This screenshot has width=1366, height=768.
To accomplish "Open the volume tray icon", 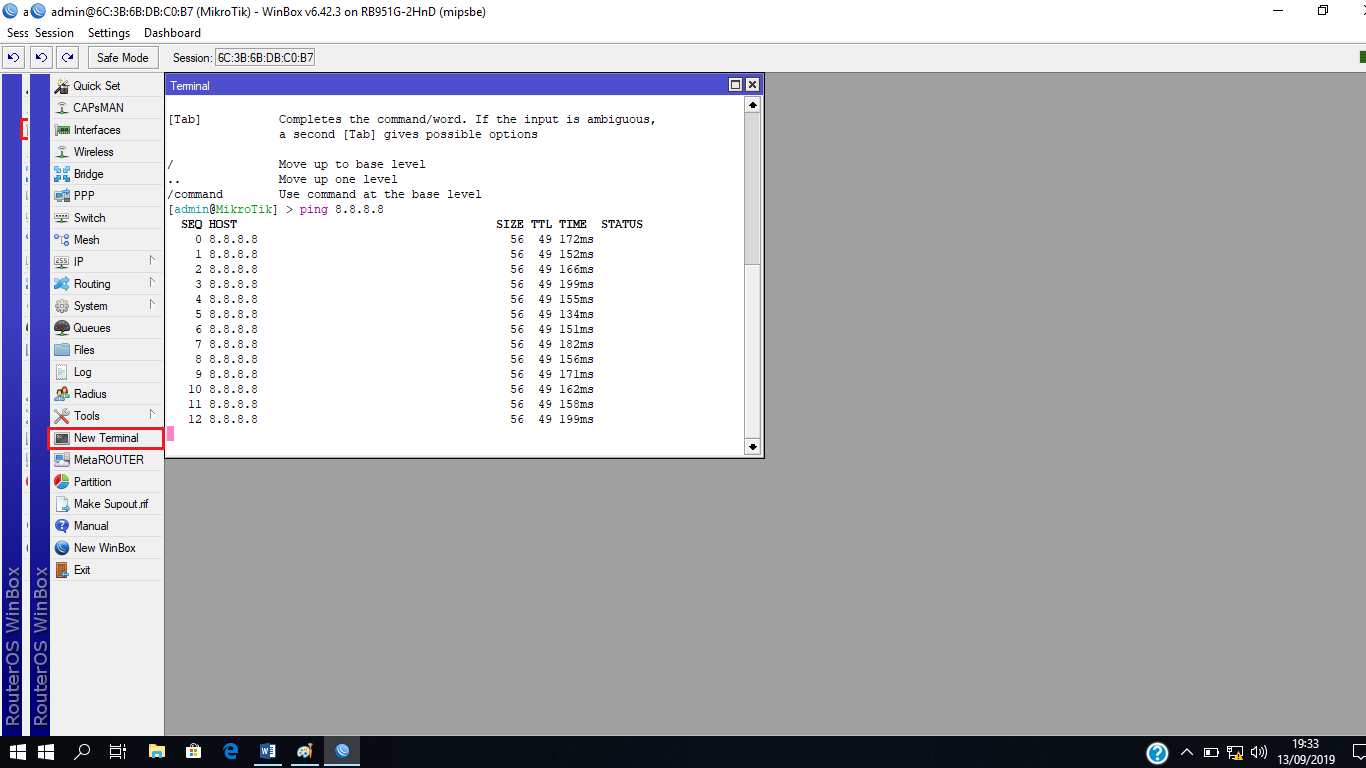I will tap(1259, 752).
